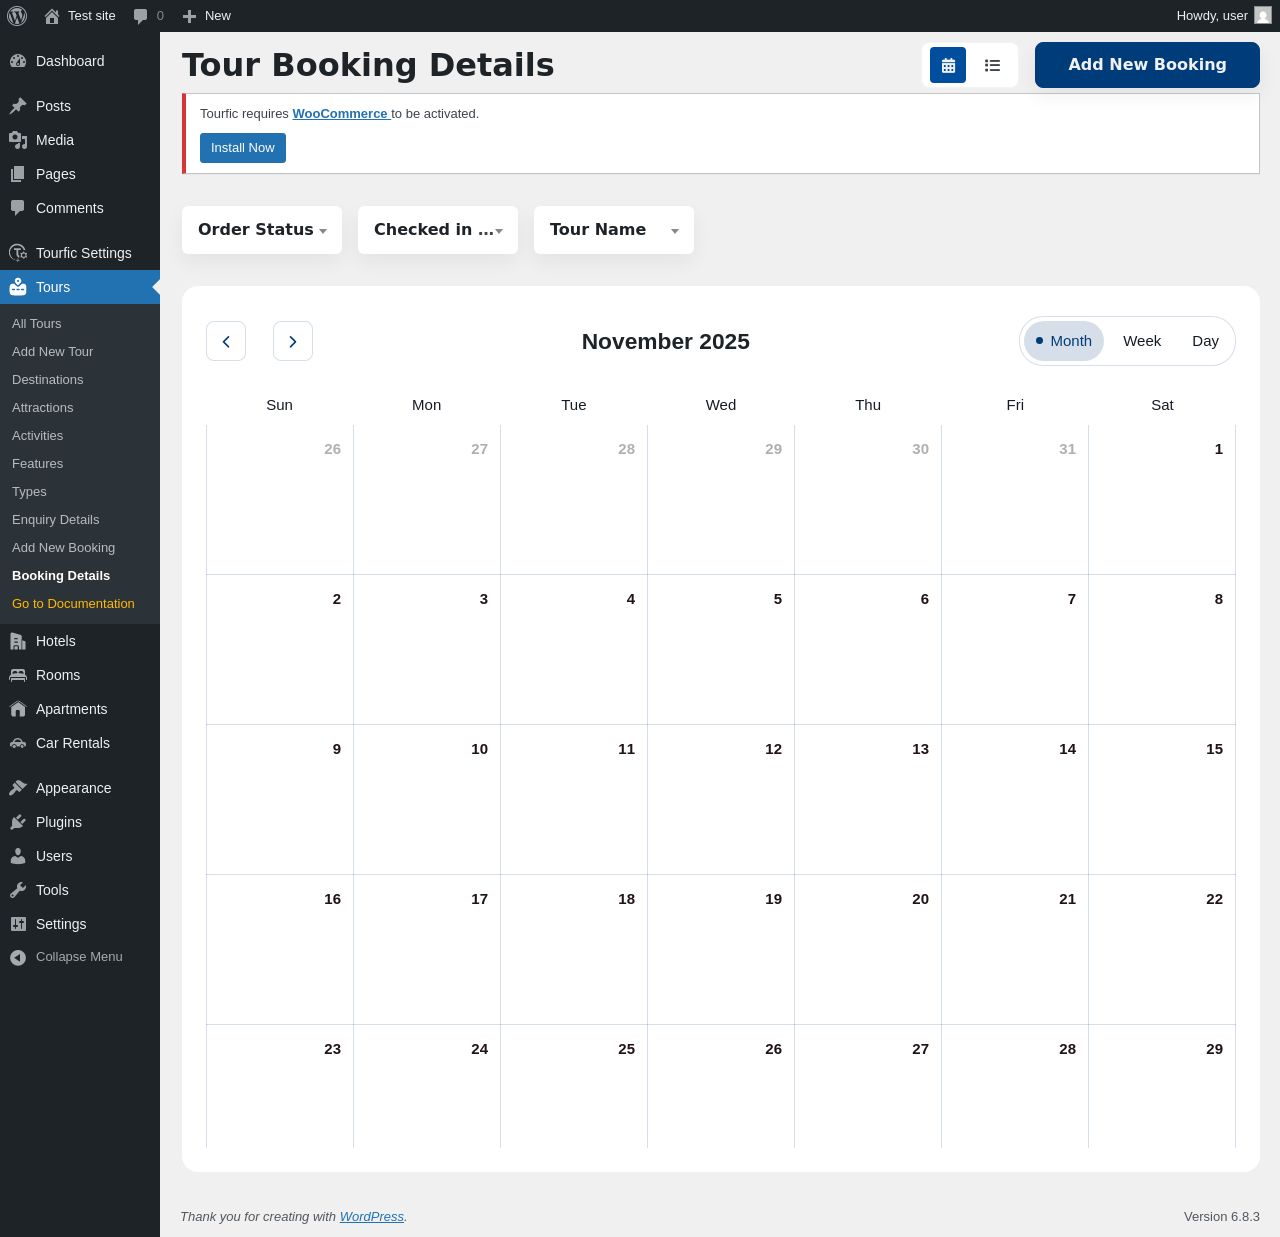Open Car Rentals in sidebar
This screenshot has height=1237, width=1280.
tap(72, 743)
